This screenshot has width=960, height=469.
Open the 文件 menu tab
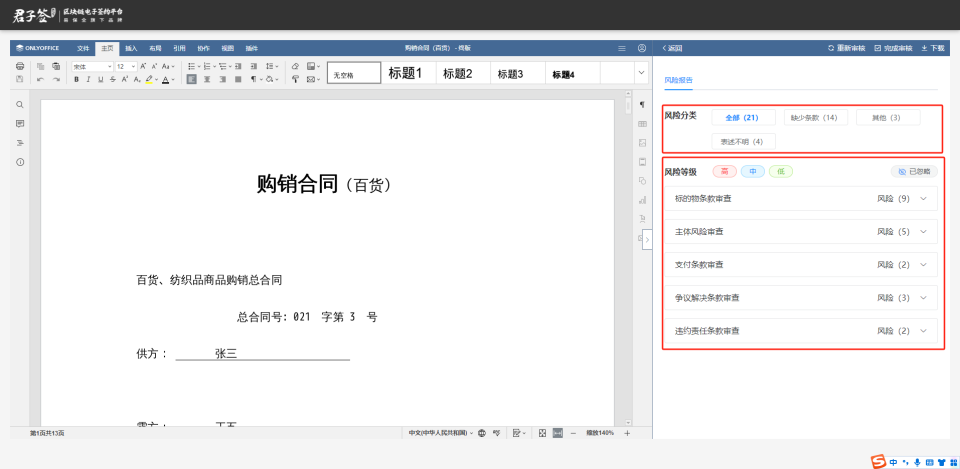click(x=83, y=48)
